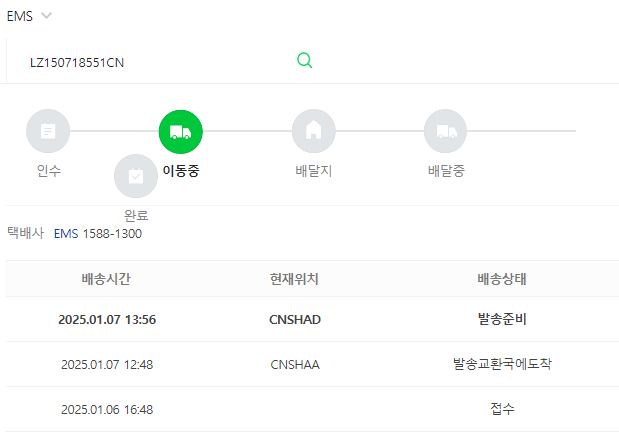This screenshot has height=441, width=619.
Task: Click the 발송교환국에도착 status text
Action: (x=502, y=364)
